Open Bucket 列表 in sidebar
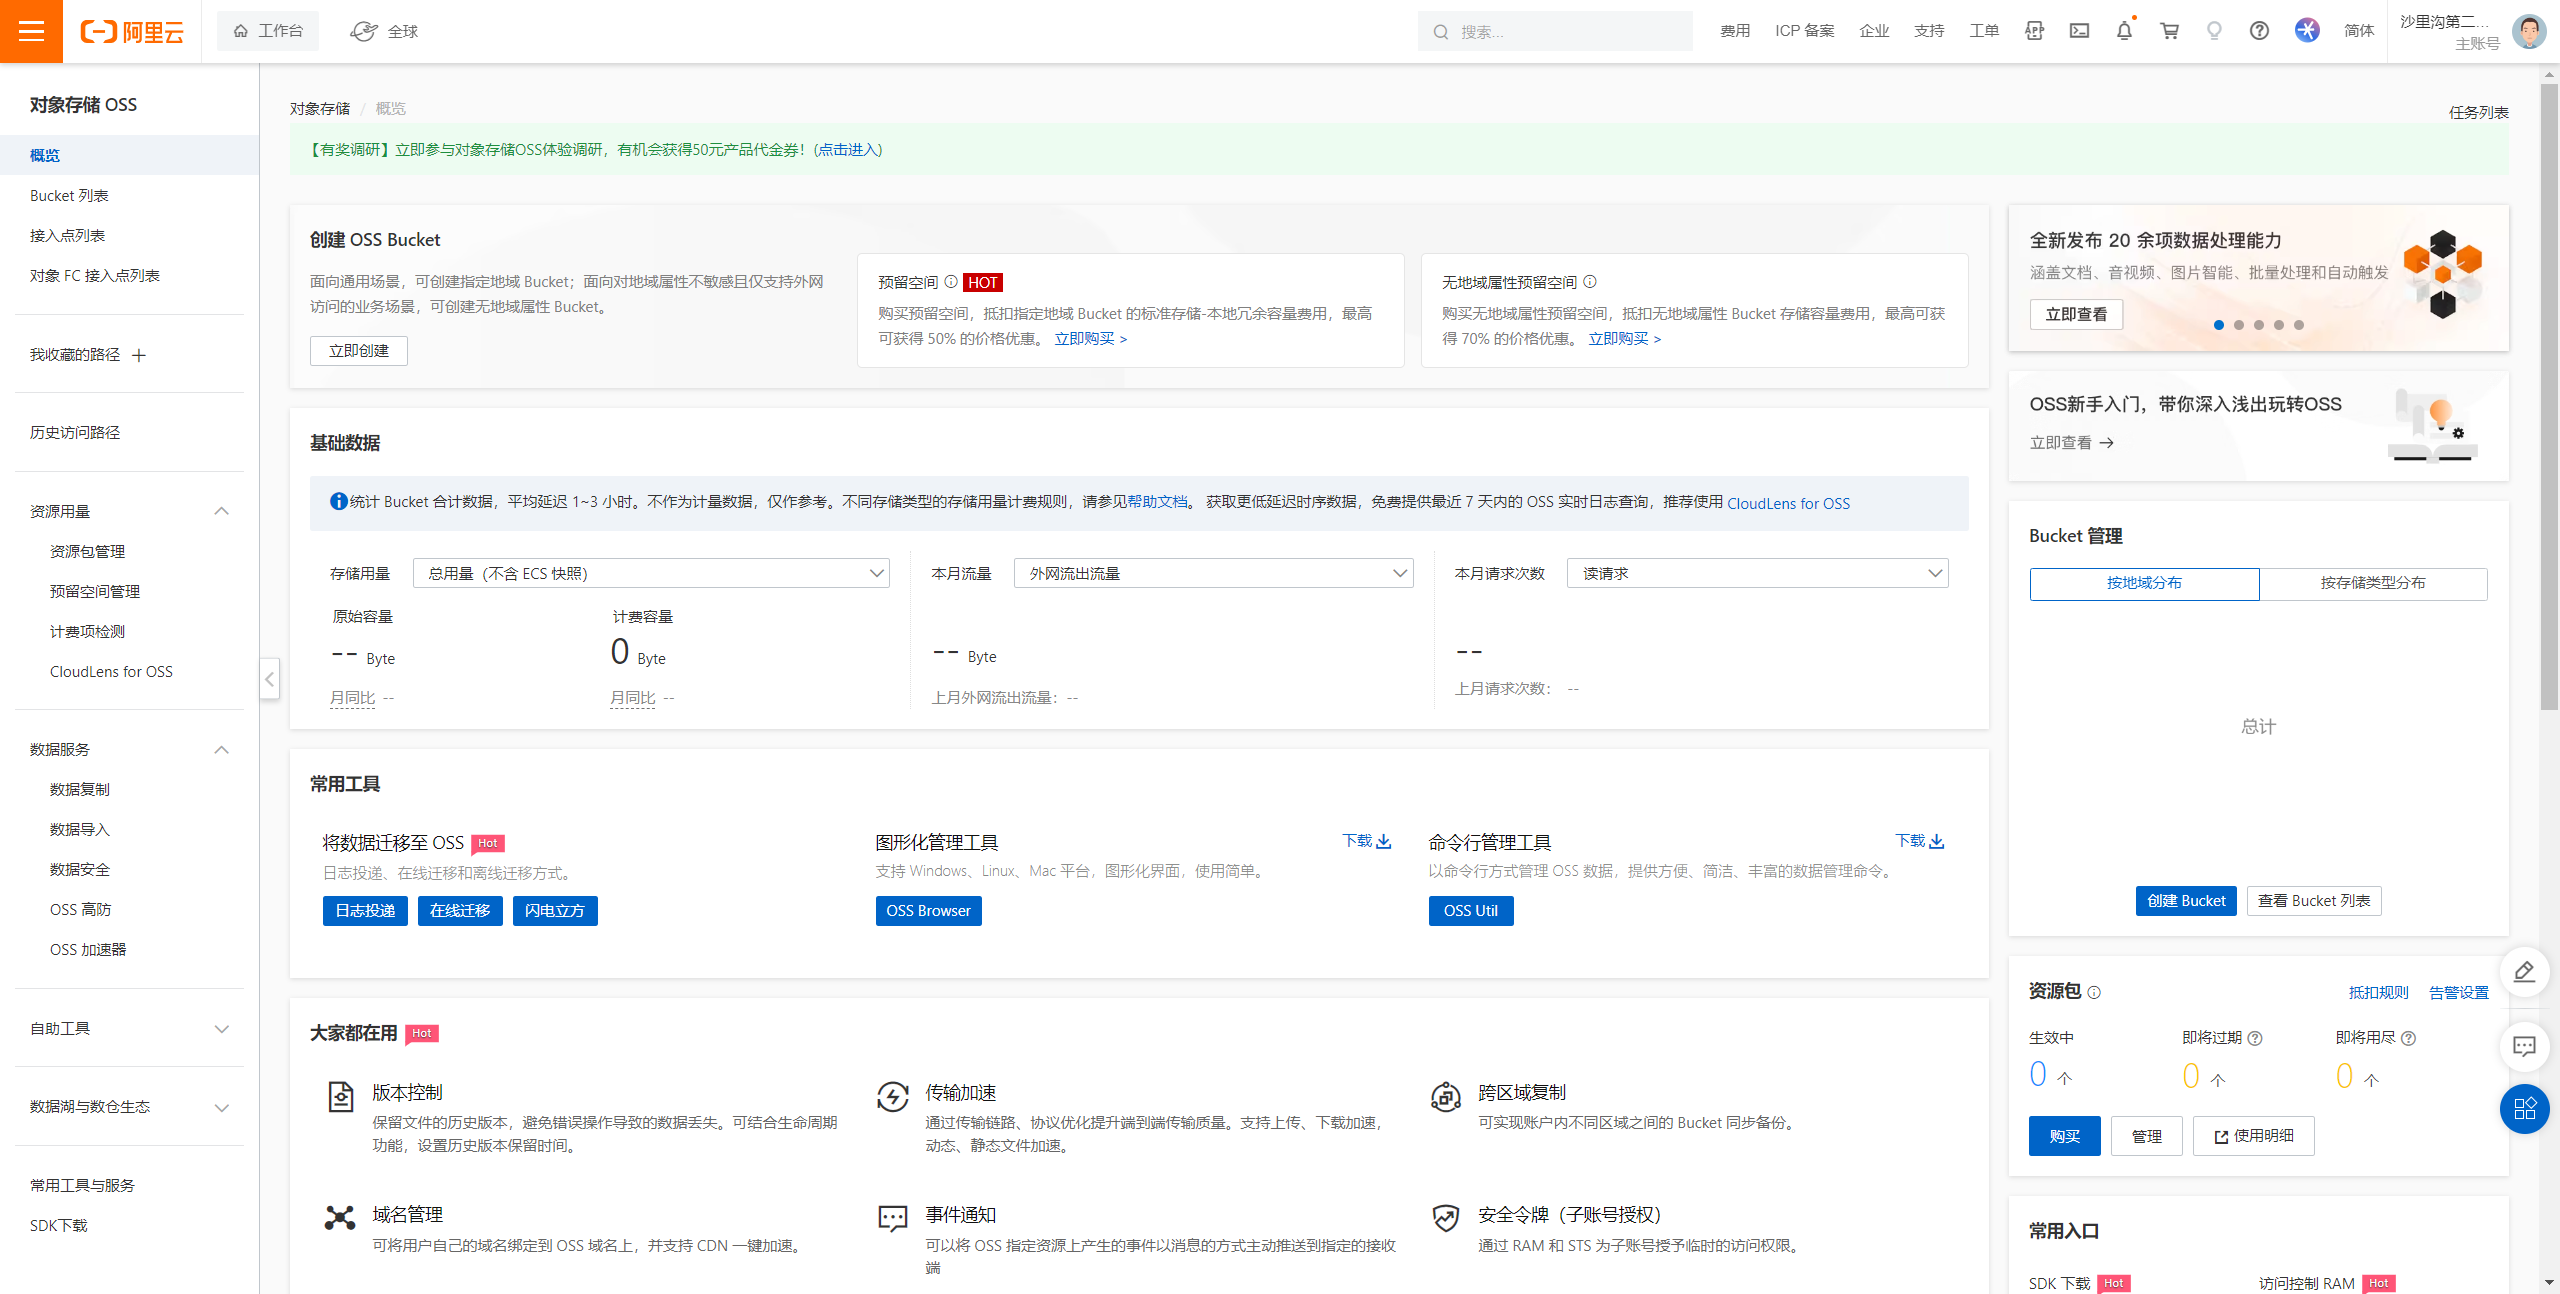 69,195
